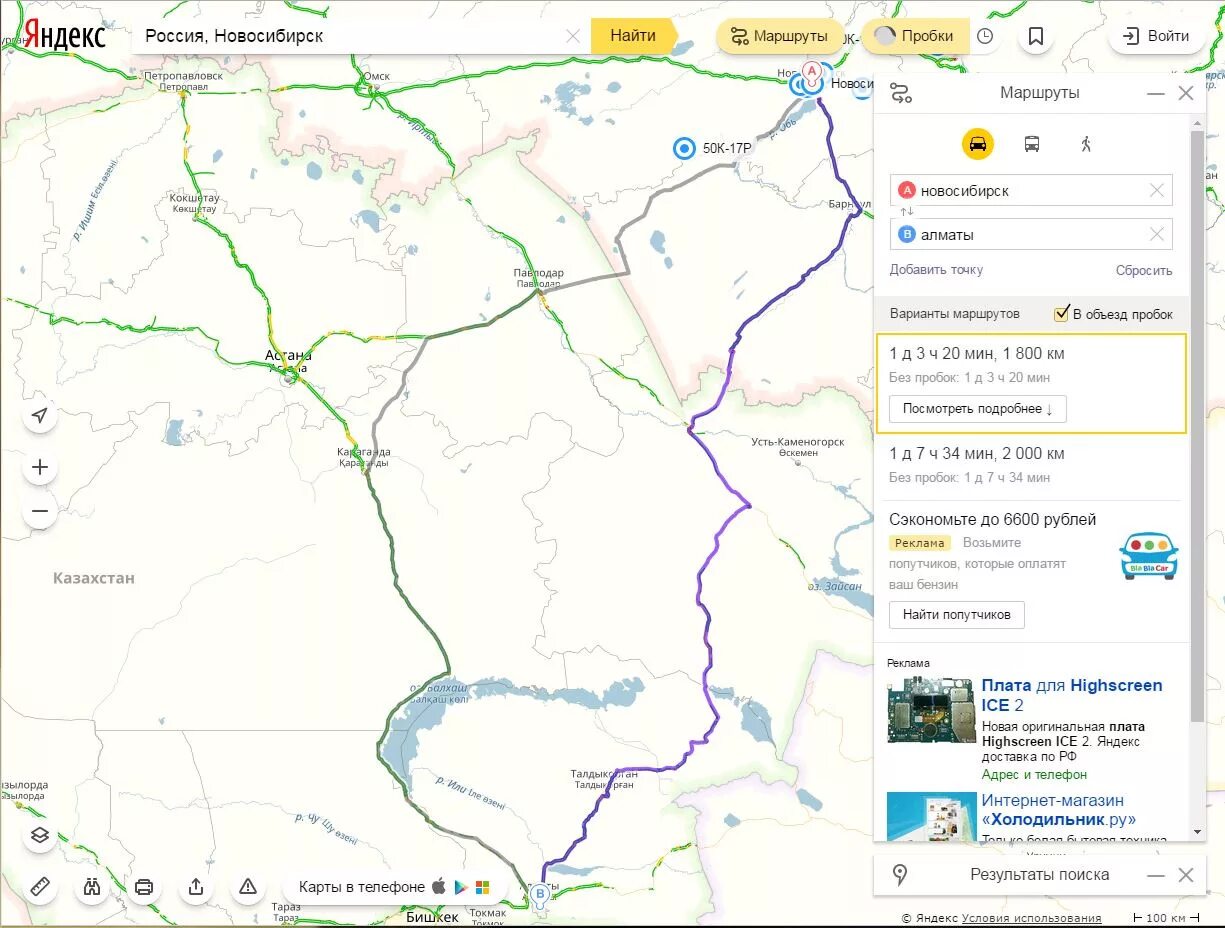1225x928 pixels.
Task: Click Условия использования link
Action: [x=1031, y=918]
